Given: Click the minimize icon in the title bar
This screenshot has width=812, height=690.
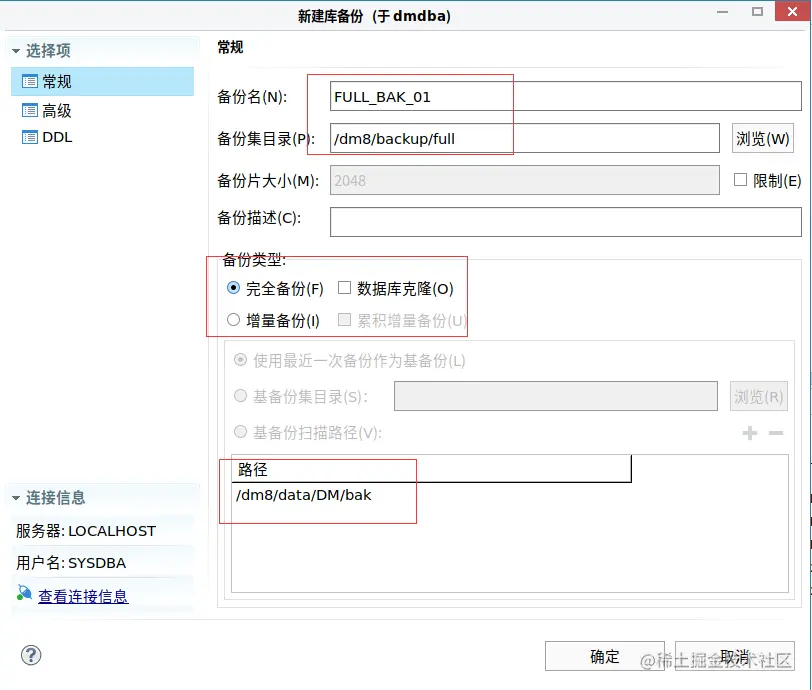Looking at the screenshot, I should (723, 11).
